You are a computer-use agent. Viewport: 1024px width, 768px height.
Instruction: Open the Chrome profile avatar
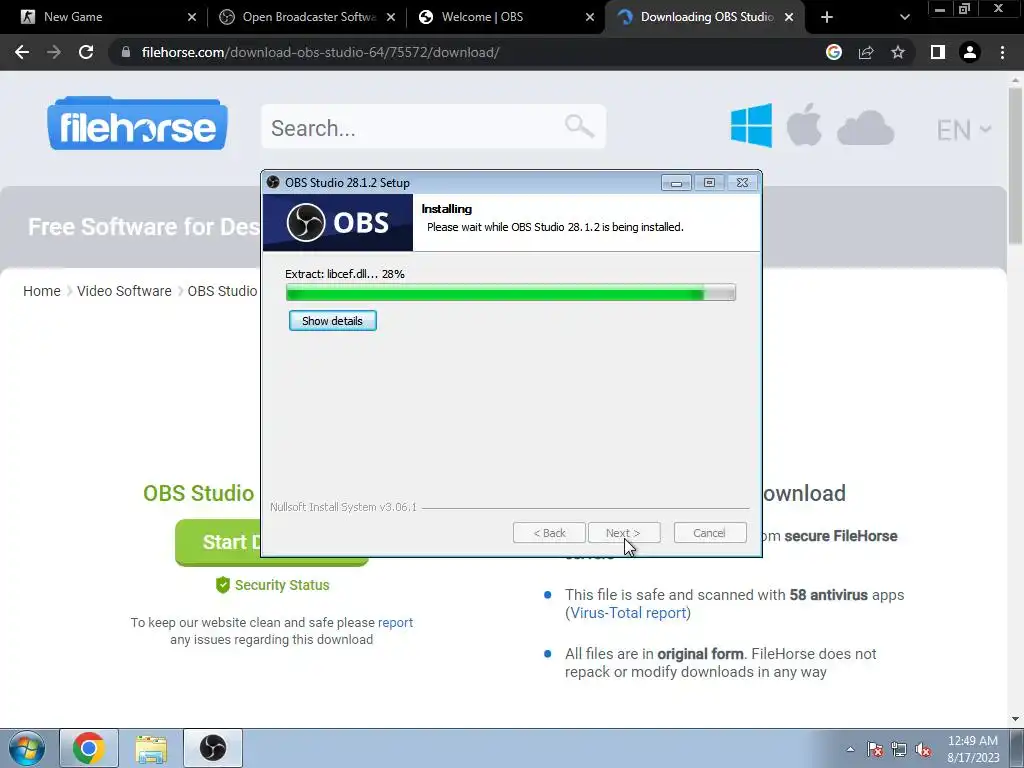click(x=970, y=52)
